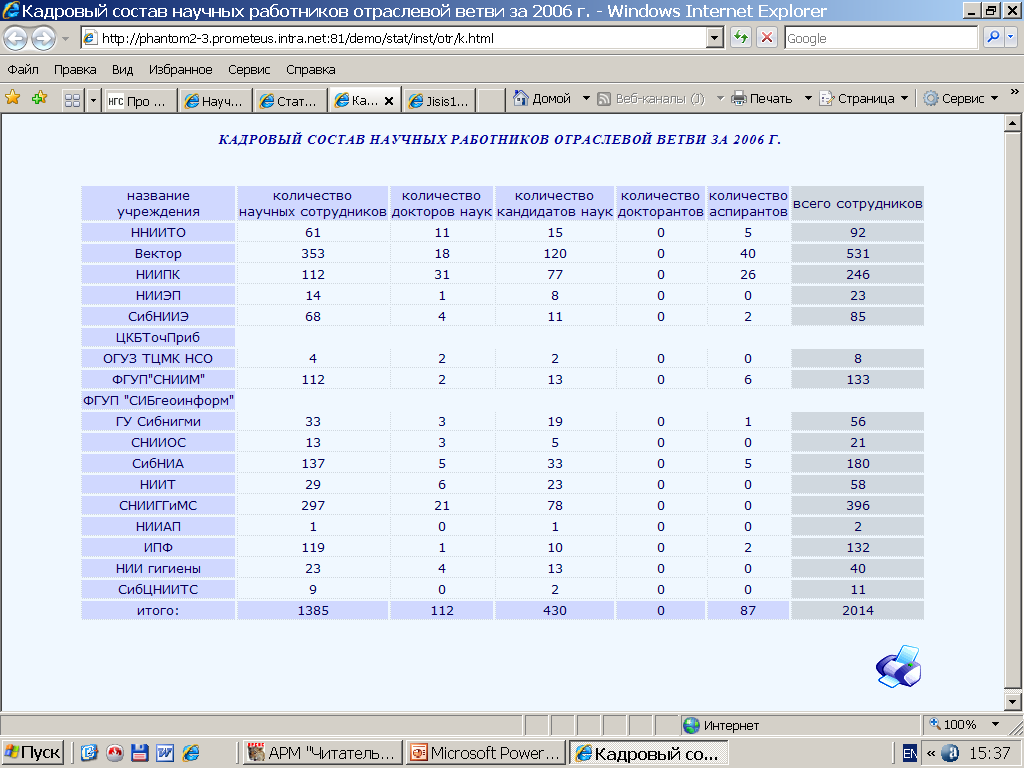The width and height of the screenshot is (1024, 768).
Task: Launch Word from the Quick Launch bar
Action: coord(164,753)
